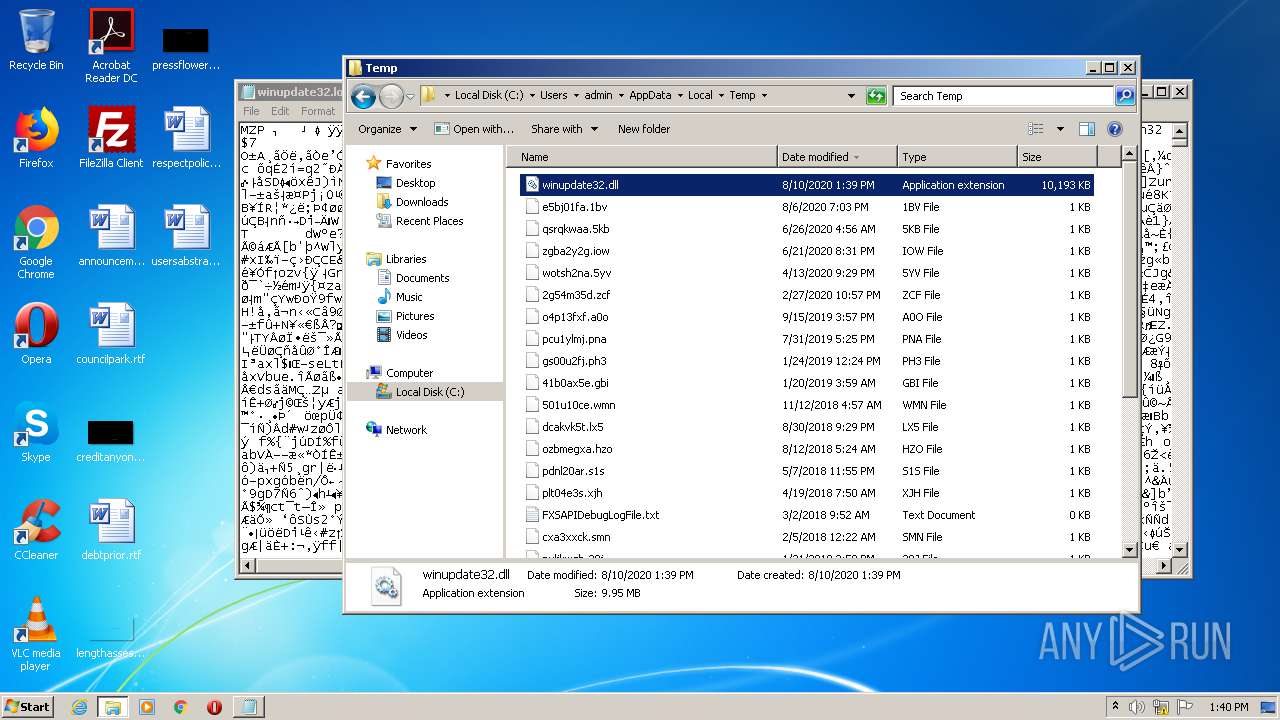This screenshot has height=720, width=1280.
Task: Open Firefox from the desktop
Action: point(36,138)
